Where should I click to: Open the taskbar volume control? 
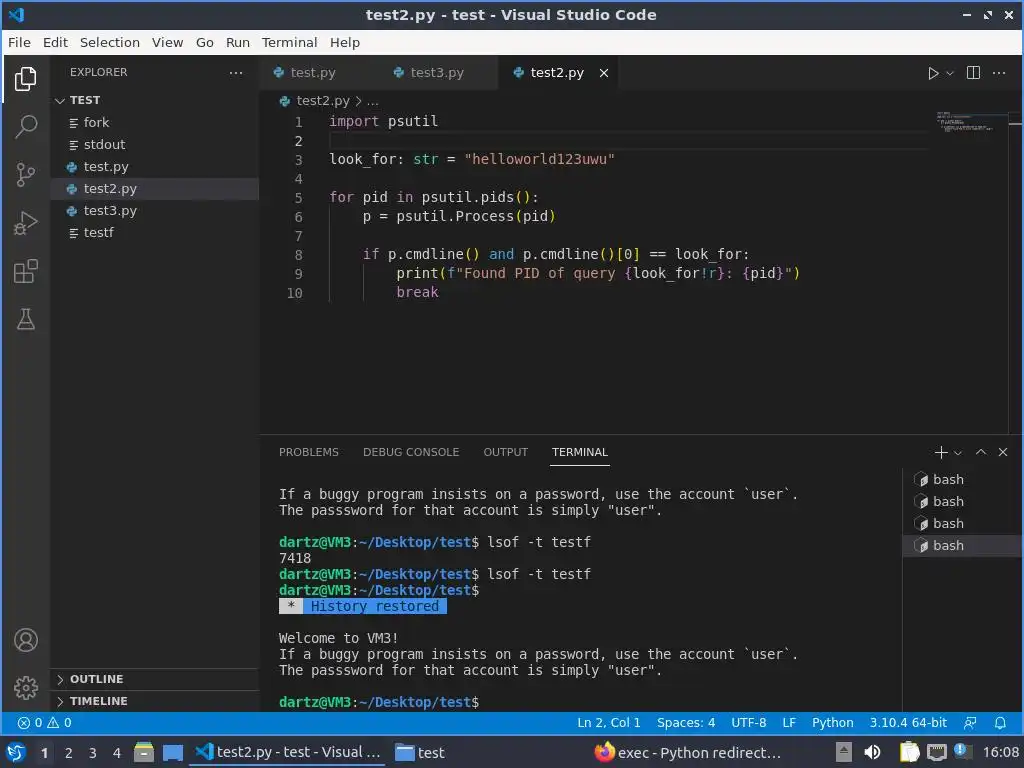pyautogui.click(x=872, y=752)
